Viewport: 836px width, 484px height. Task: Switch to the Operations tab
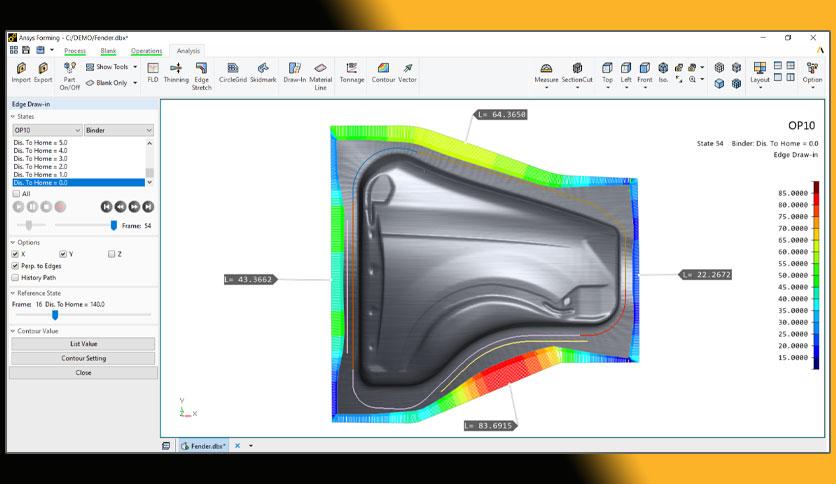point(146,51)
